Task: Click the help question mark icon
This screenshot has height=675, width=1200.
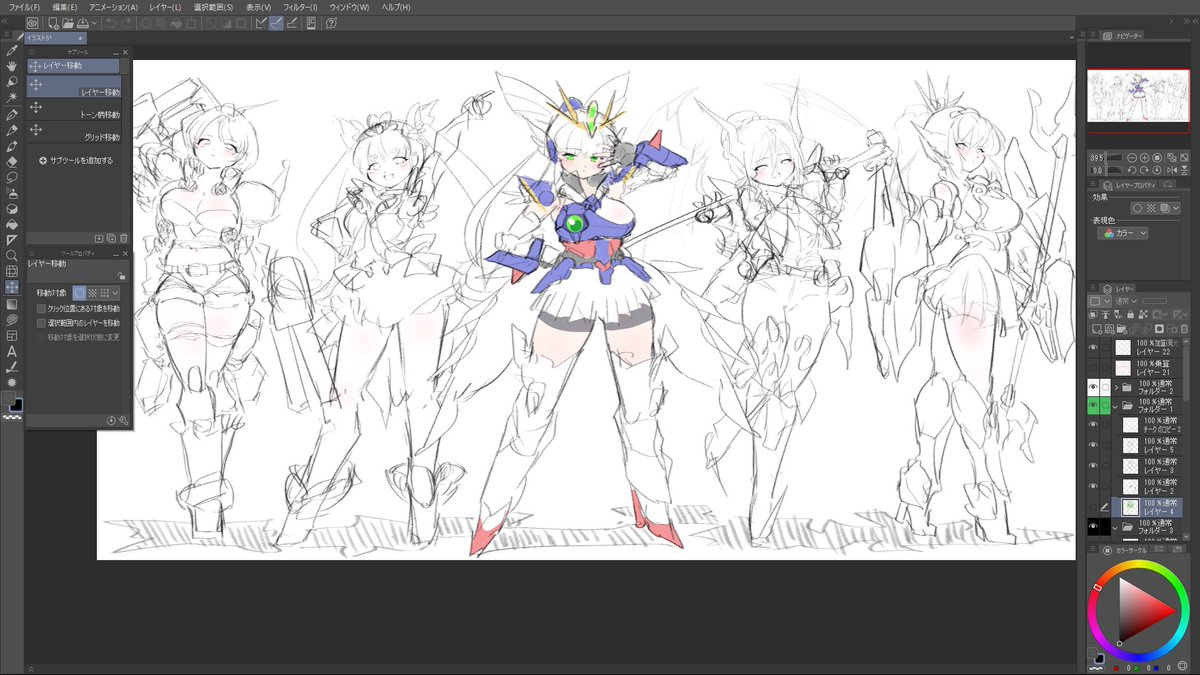Action: coord(331,22)
